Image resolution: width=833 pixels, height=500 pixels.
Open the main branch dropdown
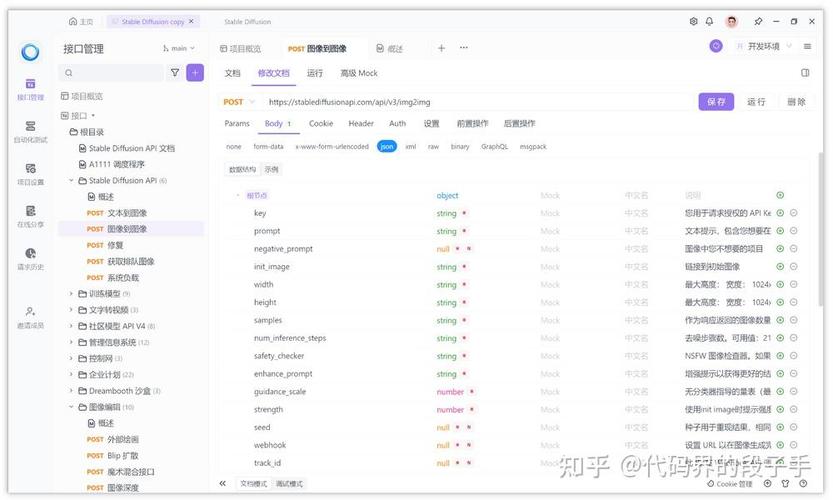click(x=179, y=48)
